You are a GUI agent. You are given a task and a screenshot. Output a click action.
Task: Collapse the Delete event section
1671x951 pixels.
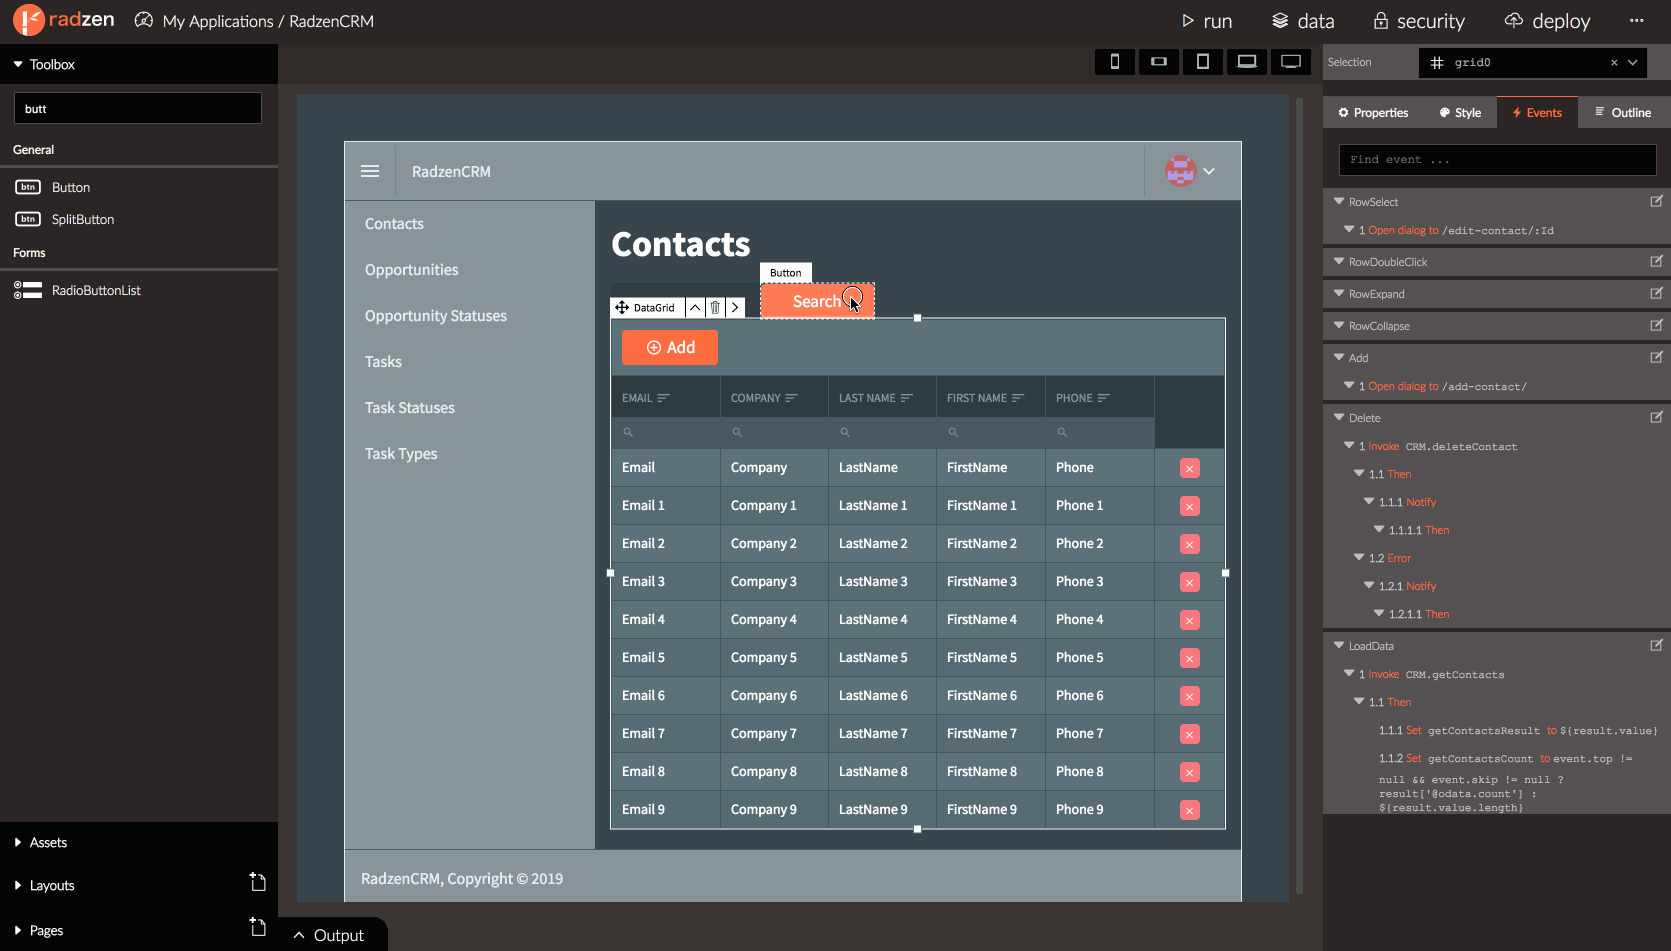coord(1339,418)
